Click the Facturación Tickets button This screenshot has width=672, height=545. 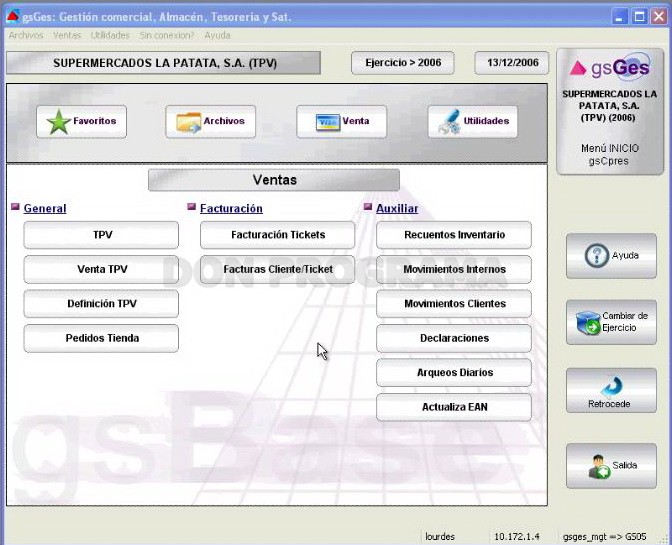click(x=277, y=235)
